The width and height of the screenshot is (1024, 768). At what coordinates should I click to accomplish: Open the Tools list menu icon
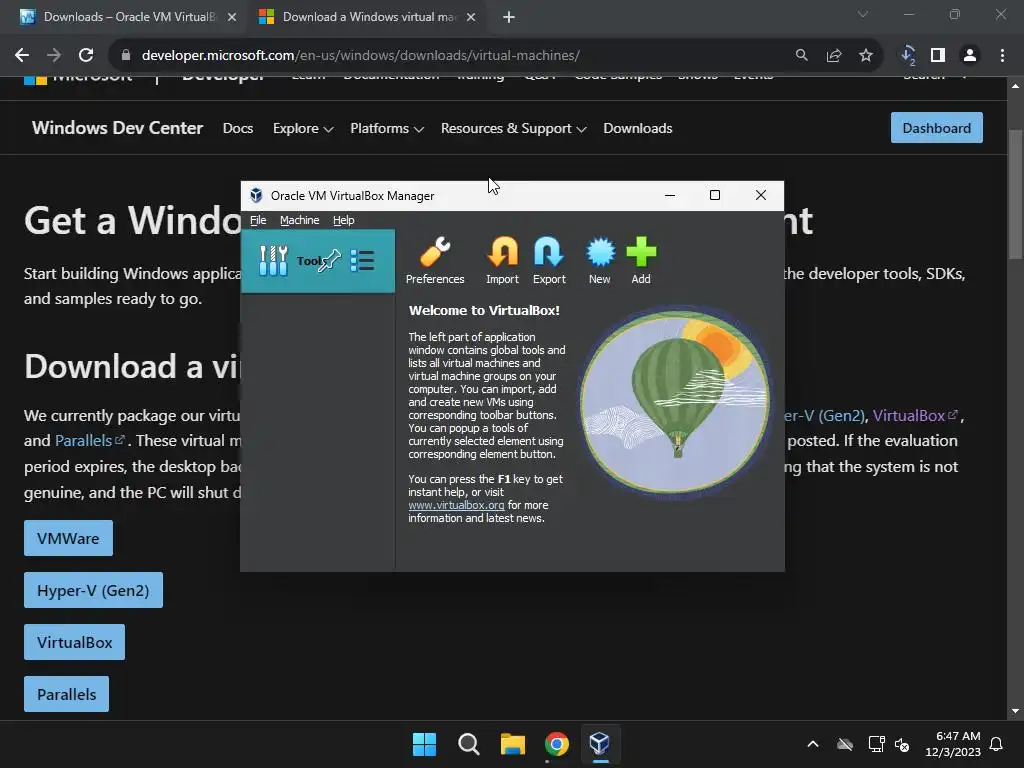point(362,261)
